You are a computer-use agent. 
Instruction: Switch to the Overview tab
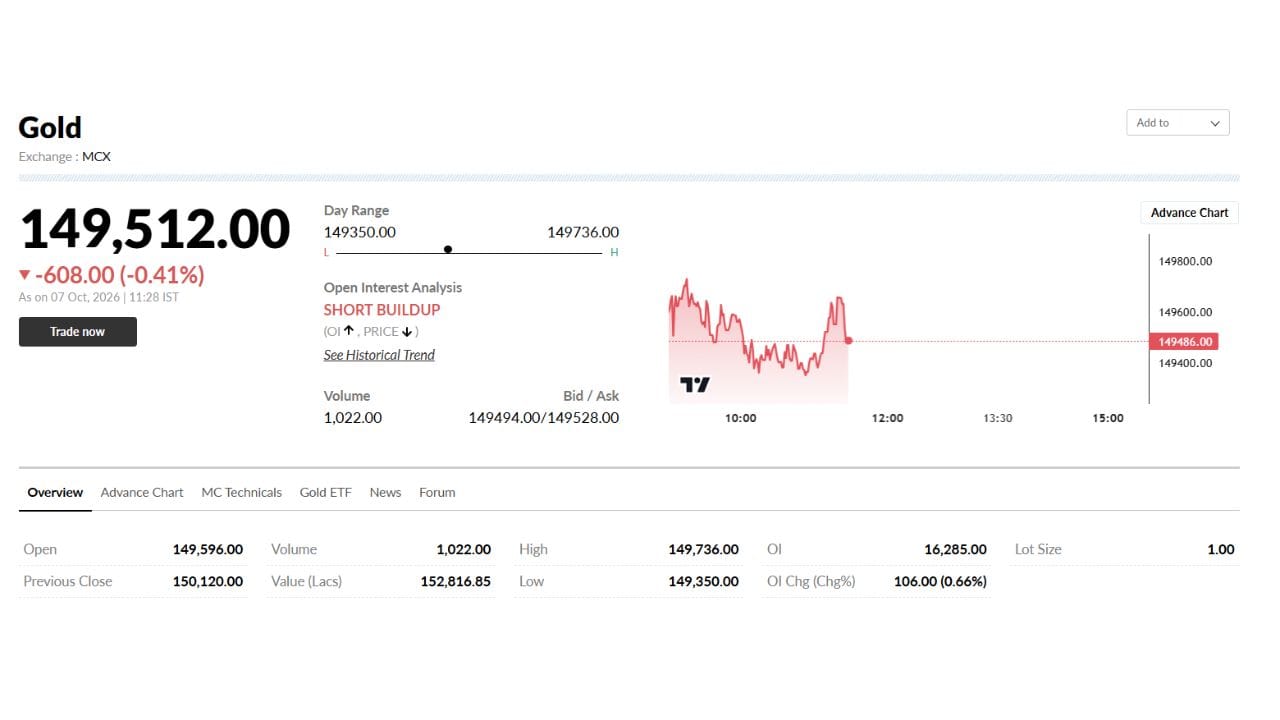click(x=55, y=493)
